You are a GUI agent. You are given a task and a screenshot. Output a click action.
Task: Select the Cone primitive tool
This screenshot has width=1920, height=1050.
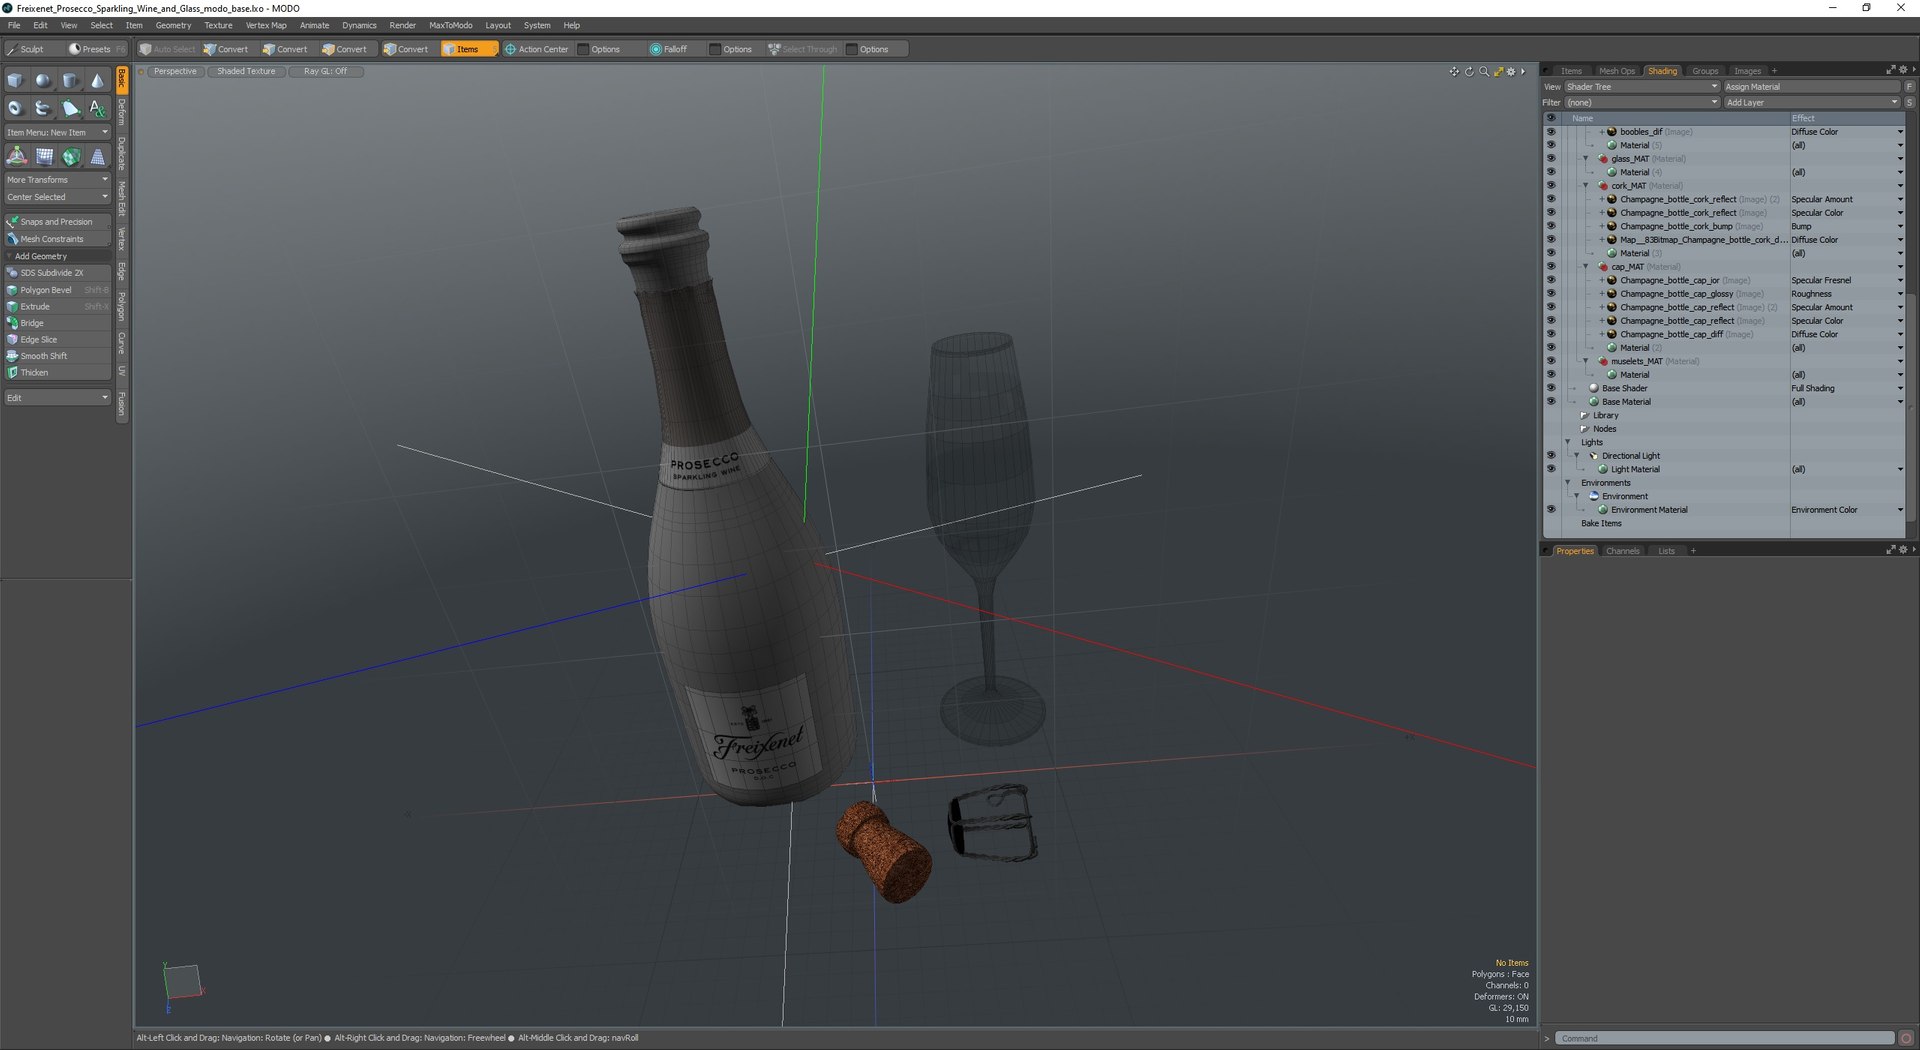pos(97,81)
